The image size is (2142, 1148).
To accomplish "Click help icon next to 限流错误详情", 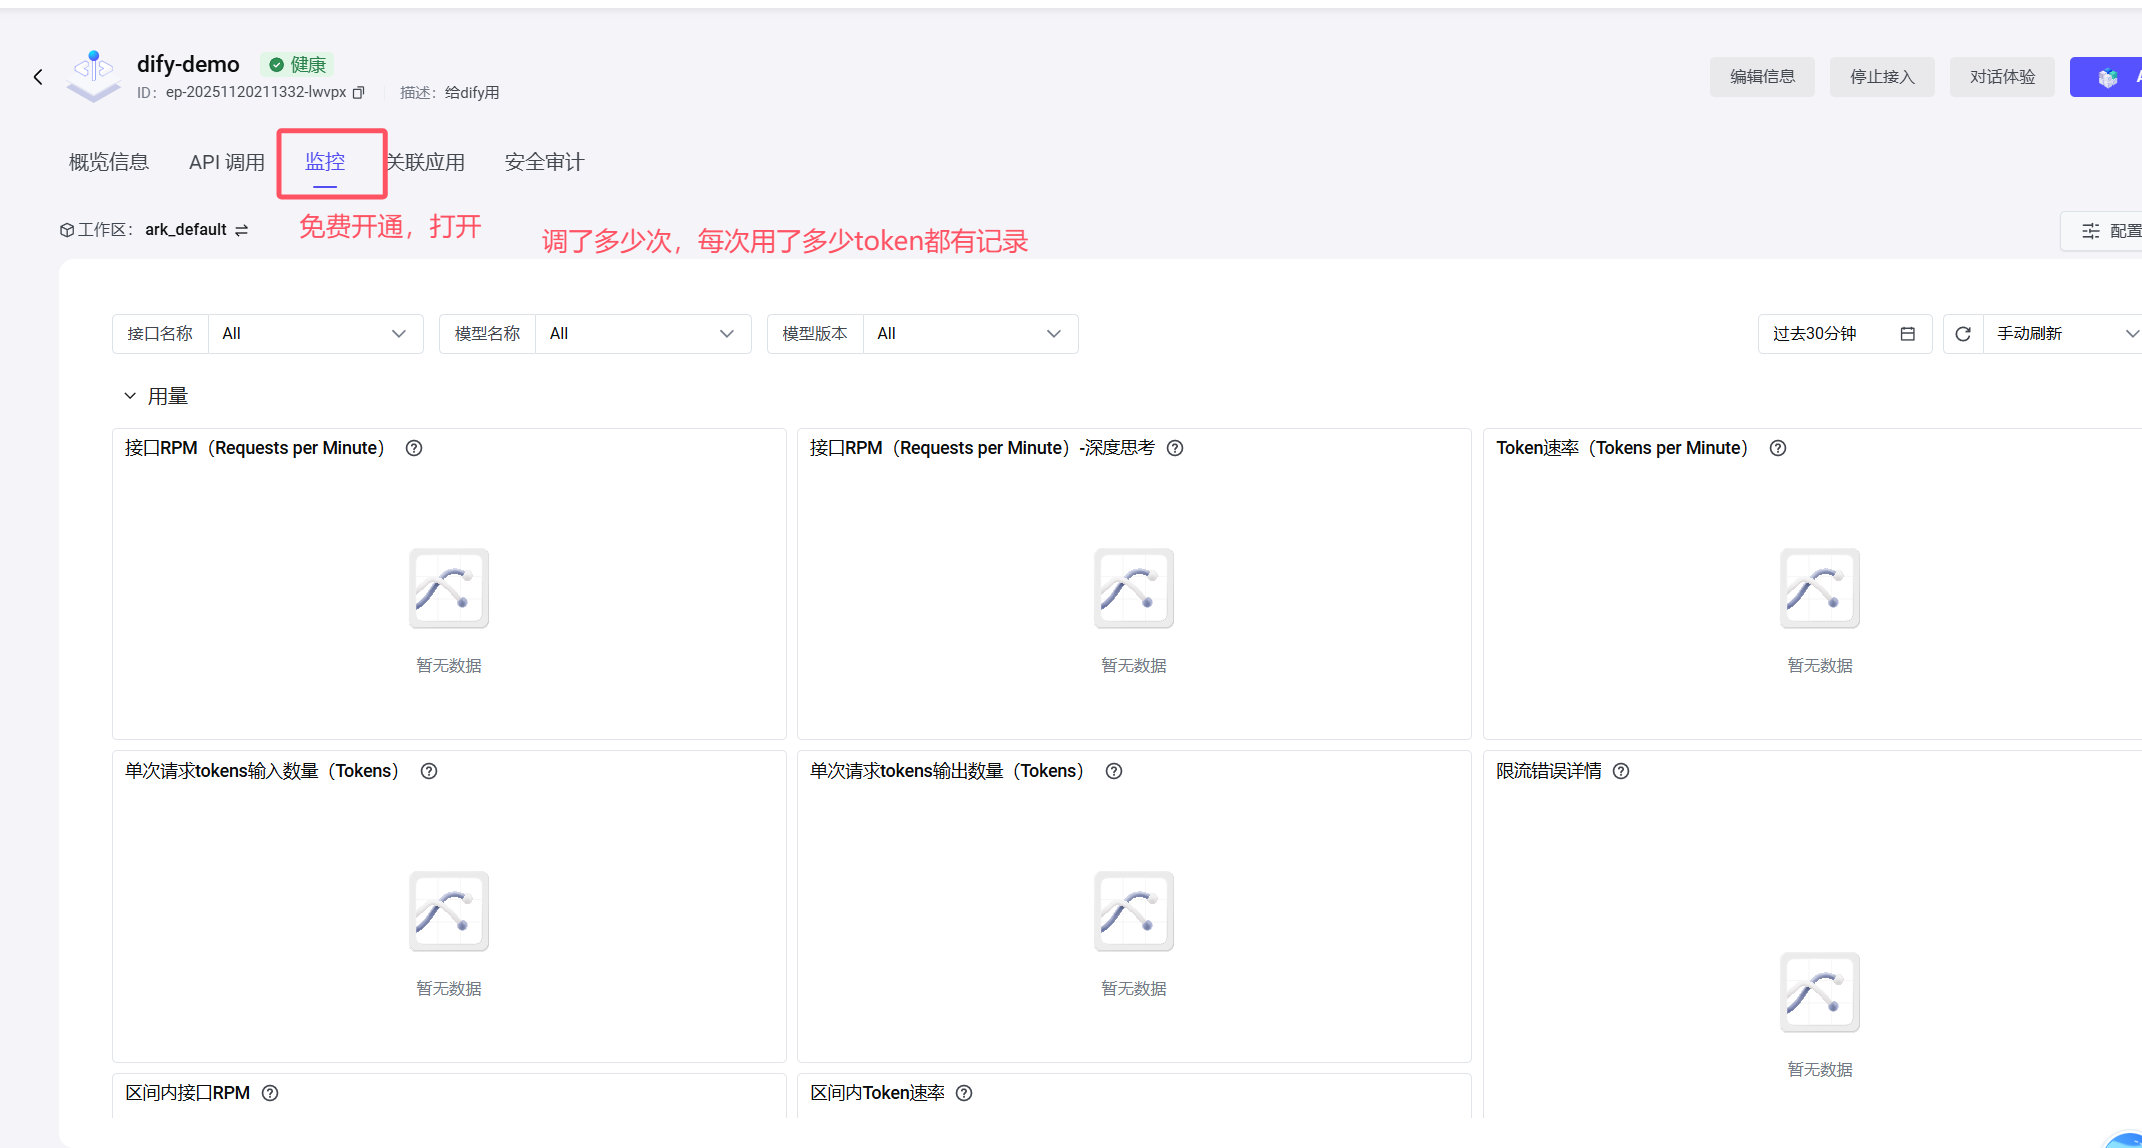I will point(1621,771).
